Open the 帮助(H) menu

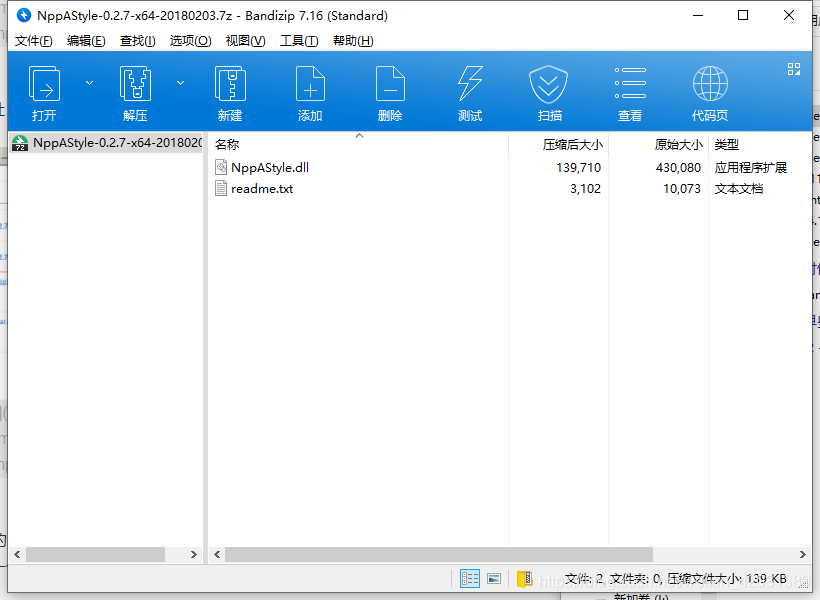click(x=354, y=41)
